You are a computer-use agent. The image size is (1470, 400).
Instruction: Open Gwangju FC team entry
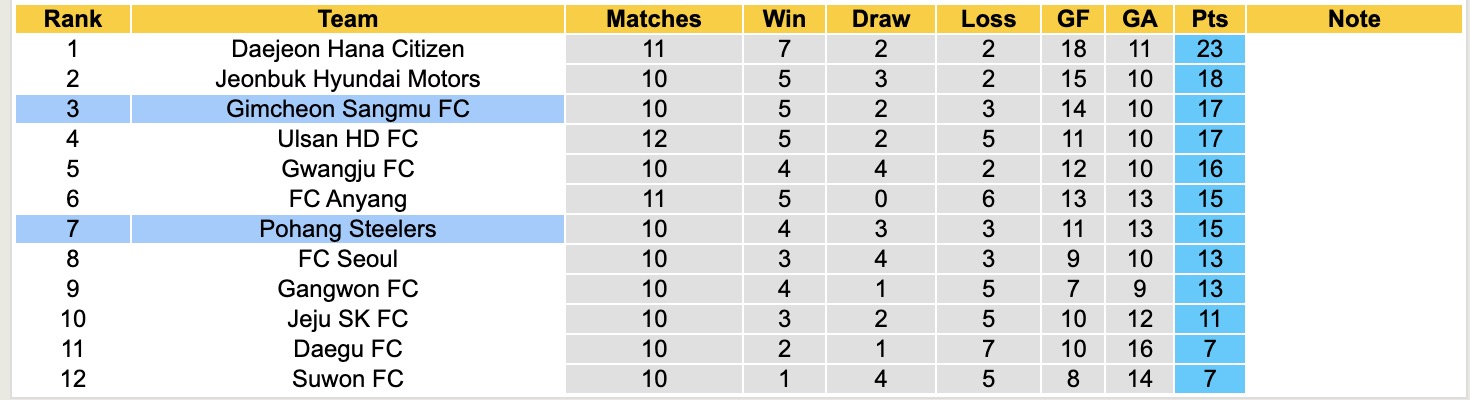[348, 169]
